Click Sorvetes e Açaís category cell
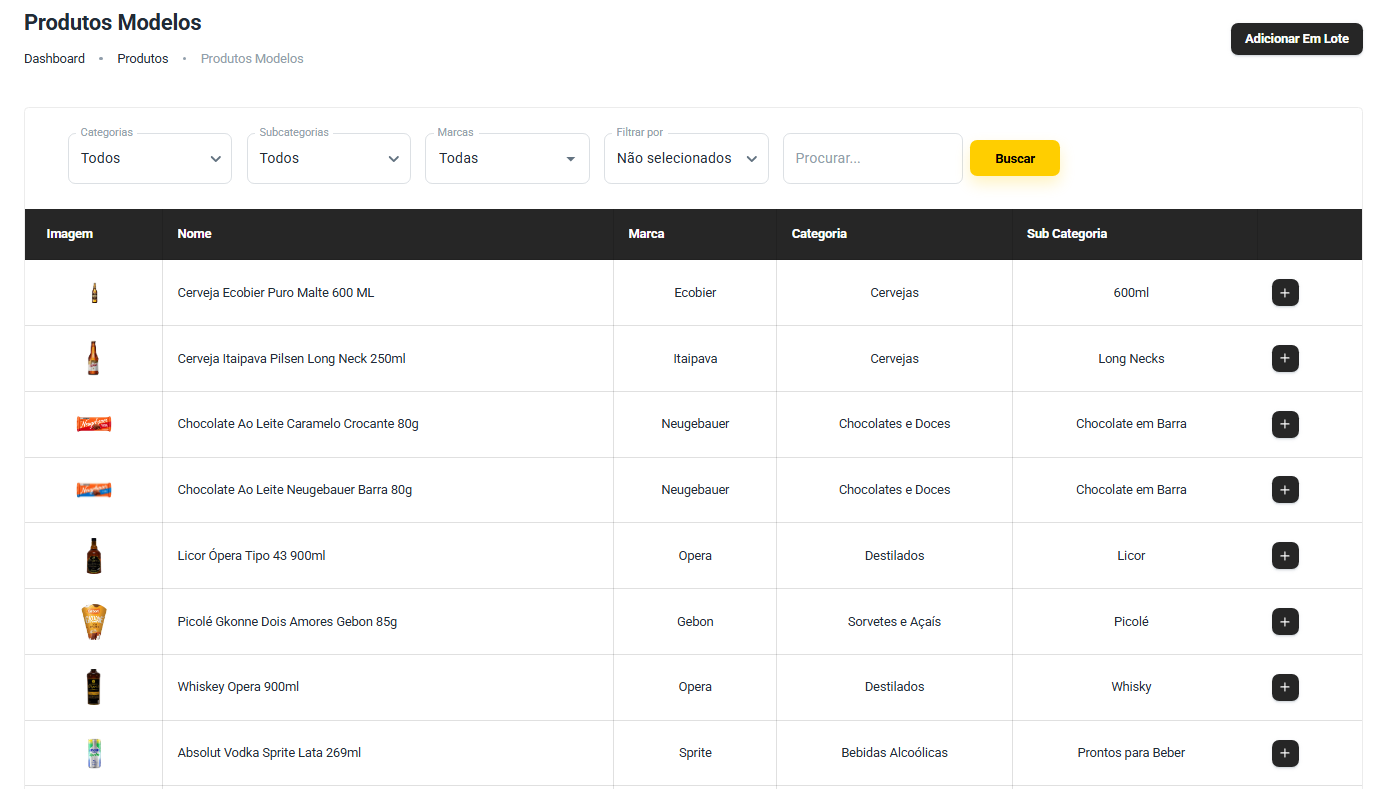1388x789 pixels. coord(894,622)
